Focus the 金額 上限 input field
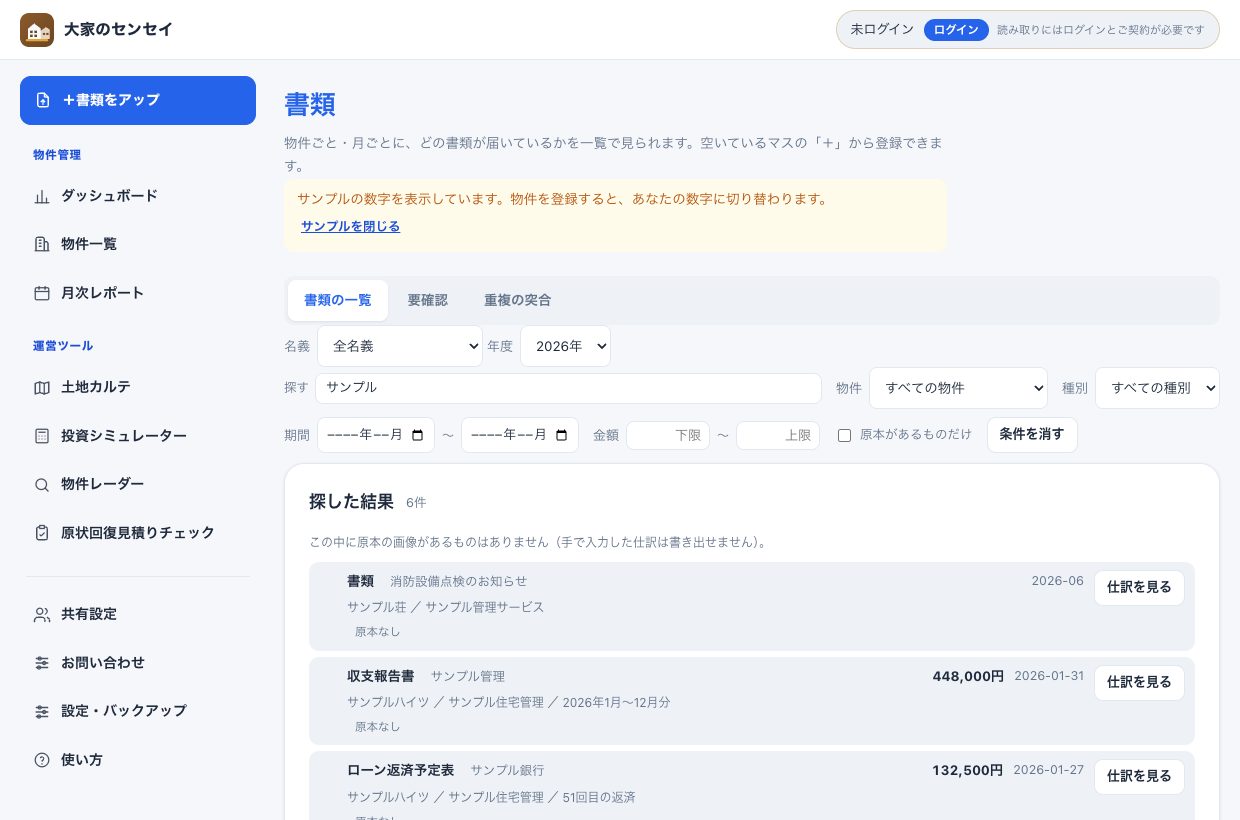Viewport: 1240px width, 820px height. click(778, 436)
